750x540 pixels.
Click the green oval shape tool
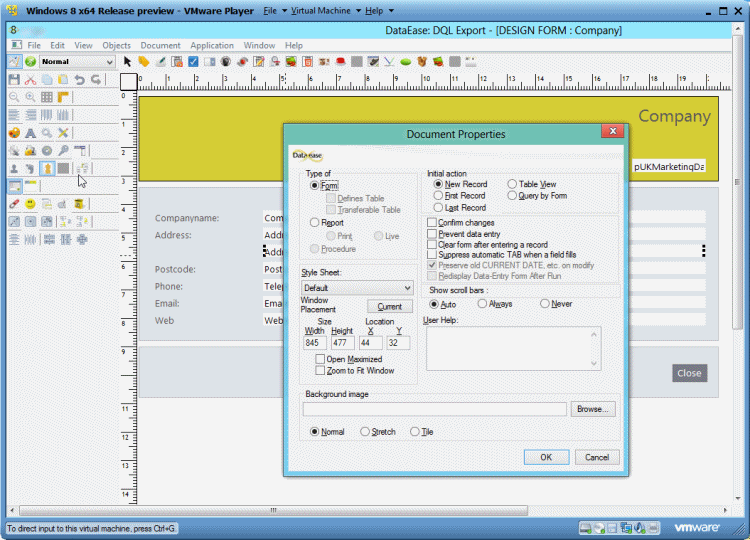coord(406,62)
